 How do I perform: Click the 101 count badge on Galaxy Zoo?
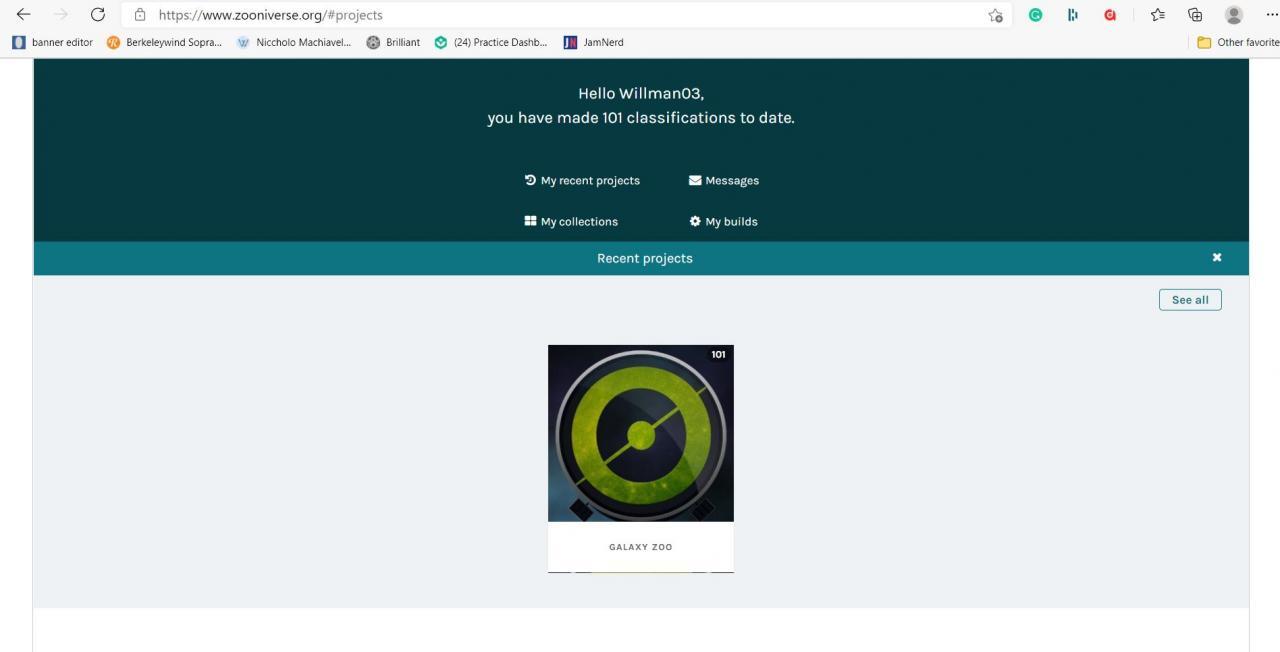point(718,355)
